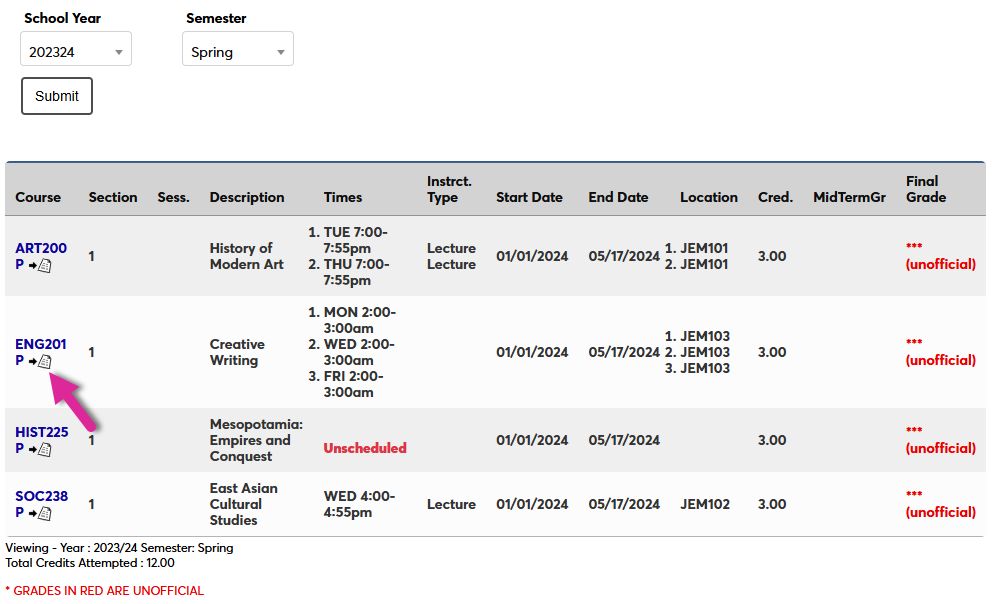
Task: Open the Semester dropdown
Action: tap(237, 48)
